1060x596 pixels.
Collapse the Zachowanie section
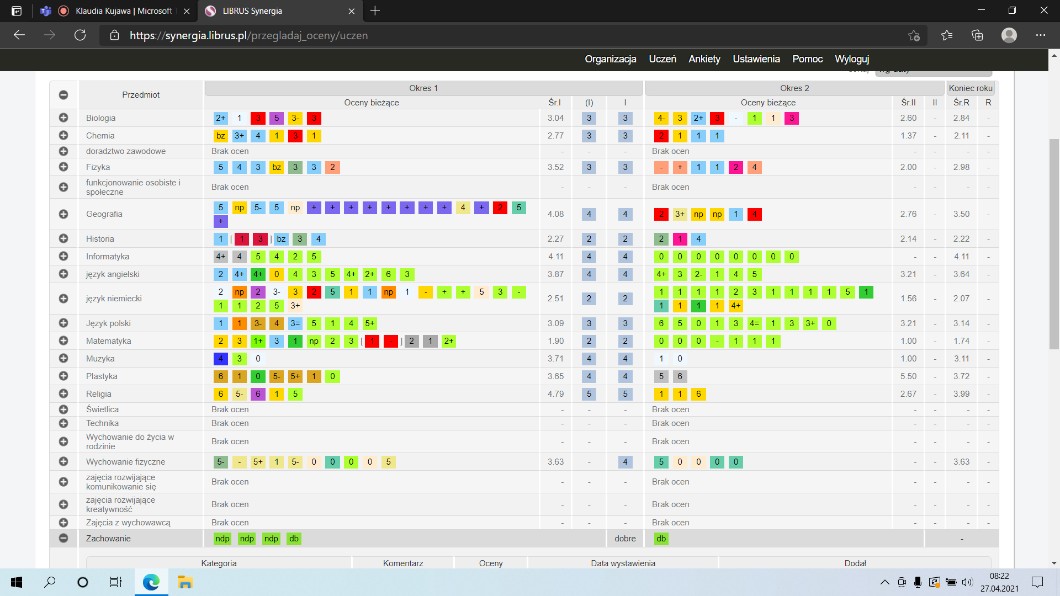pyautogui.click(x=64, y=538)
